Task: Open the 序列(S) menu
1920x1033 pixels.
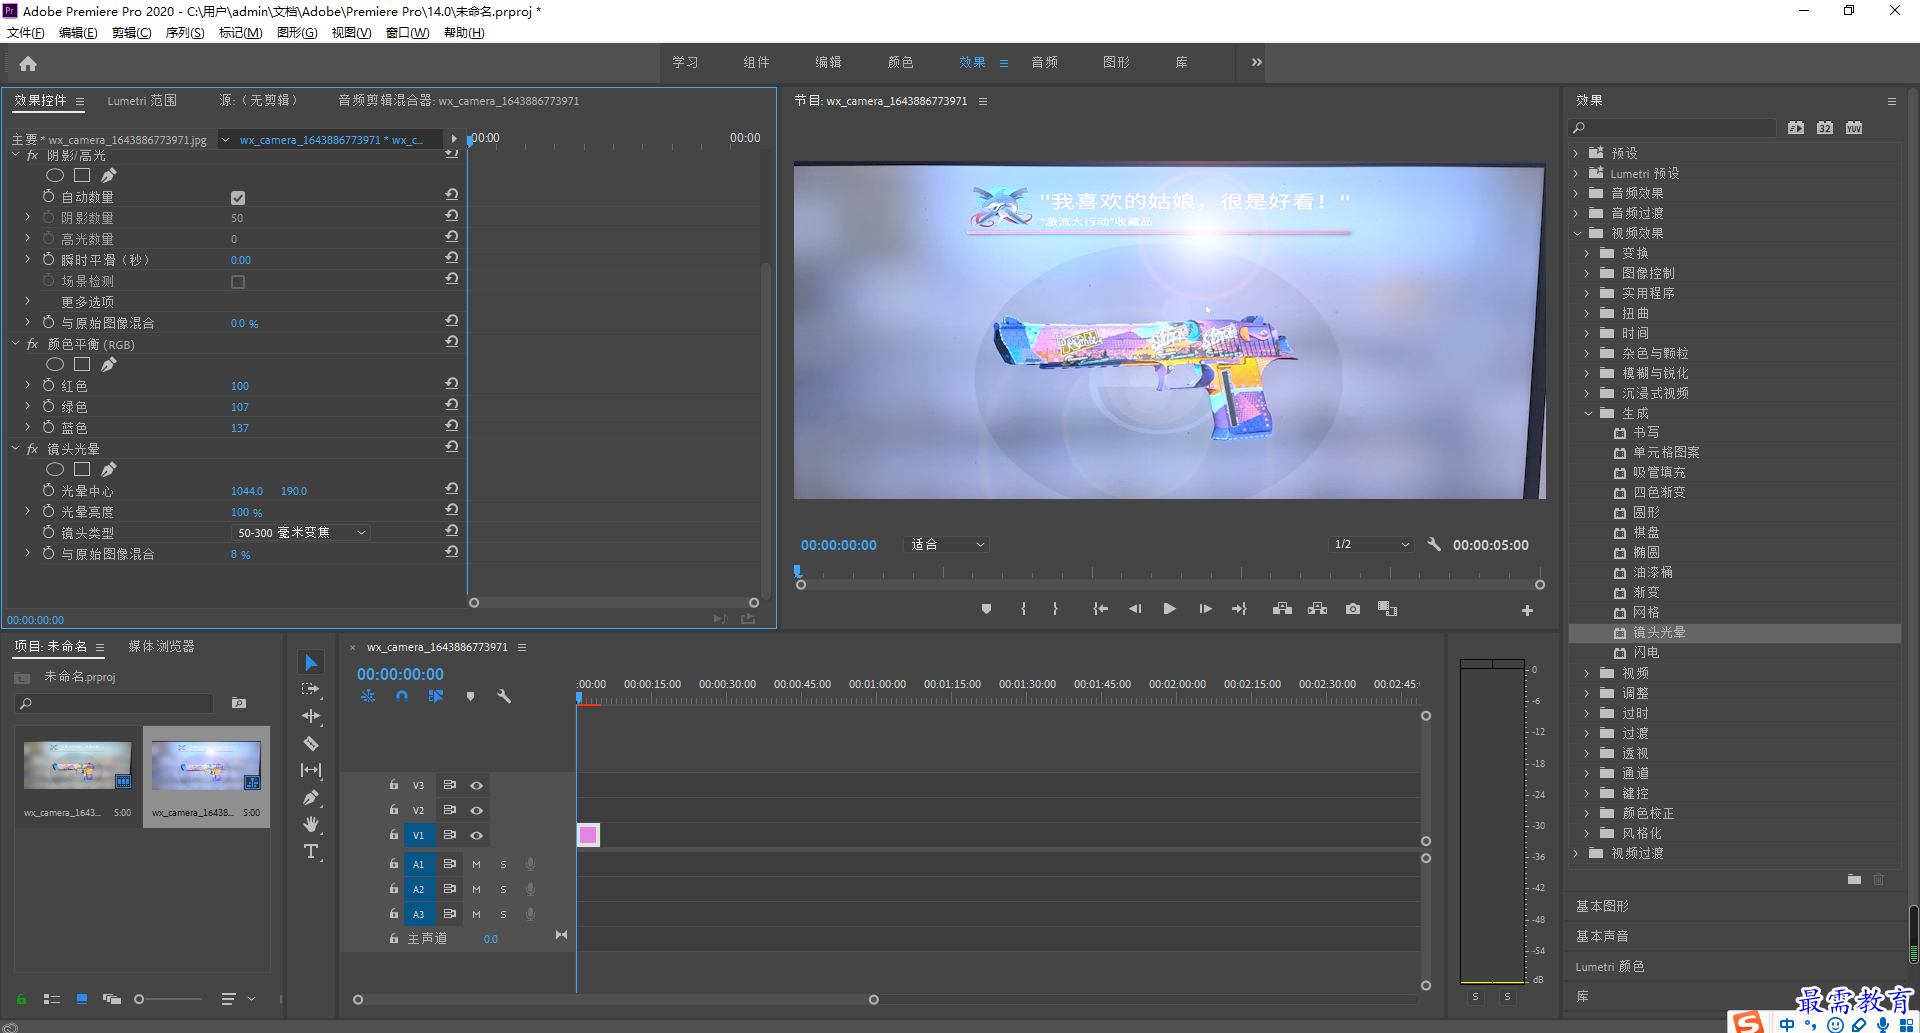Action: (x=185, y=32)
